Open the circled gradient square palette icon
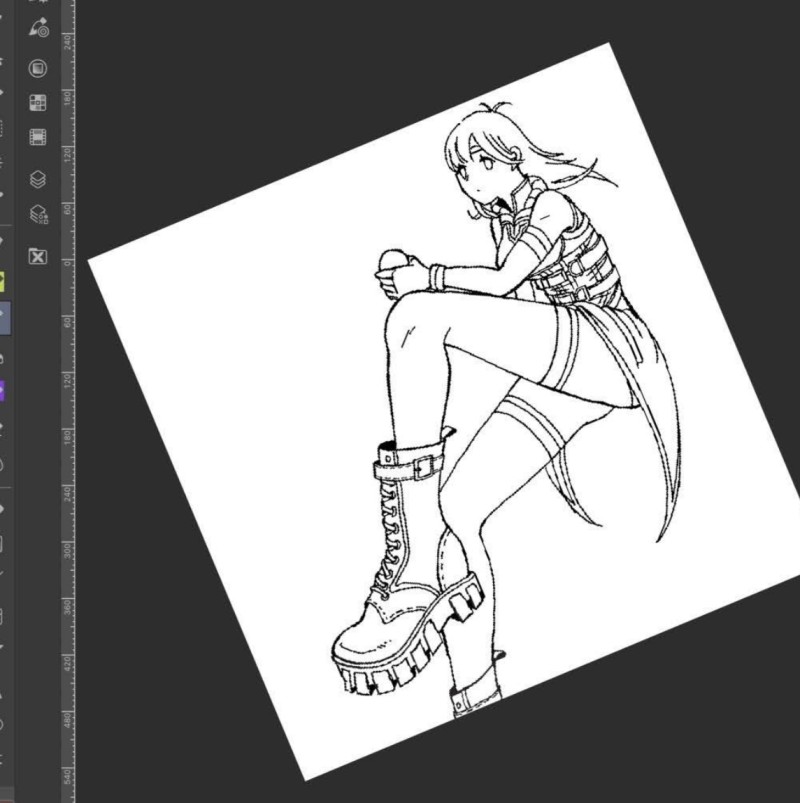Screen dimensions: 800x803 38,68
